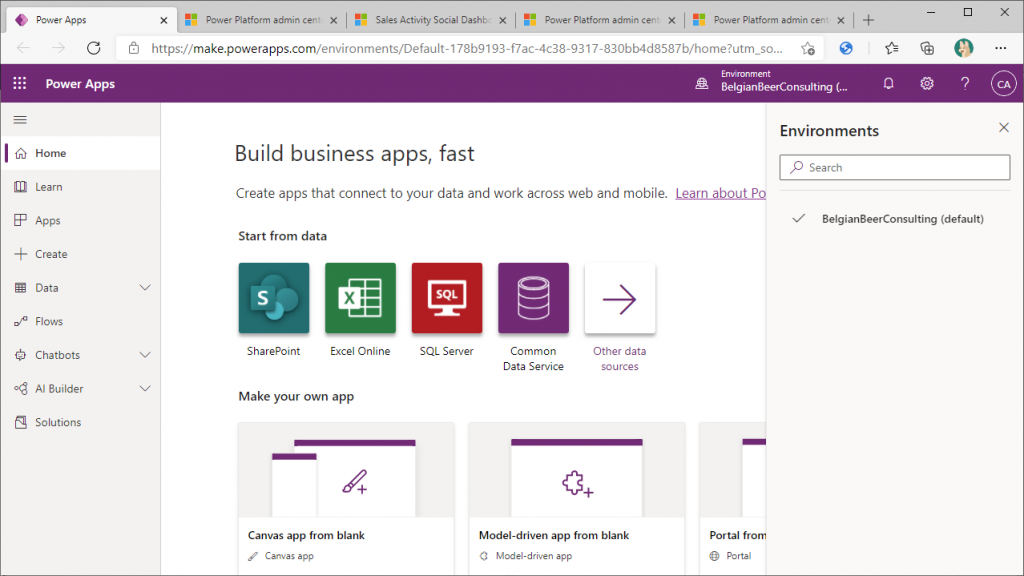Open Solutions in left navigation
1024x576 pixels.
coord(81,422)
